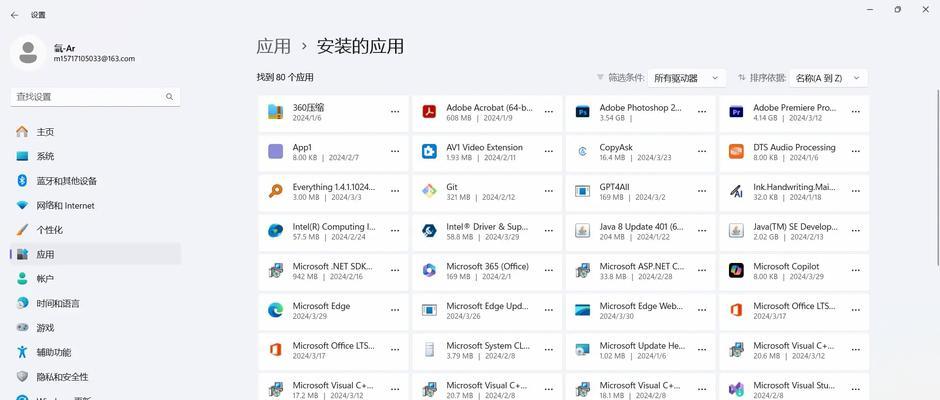The image size is (940, 400).
Task: Open more options for Microsoft Edge
Action: click(395, 310)
